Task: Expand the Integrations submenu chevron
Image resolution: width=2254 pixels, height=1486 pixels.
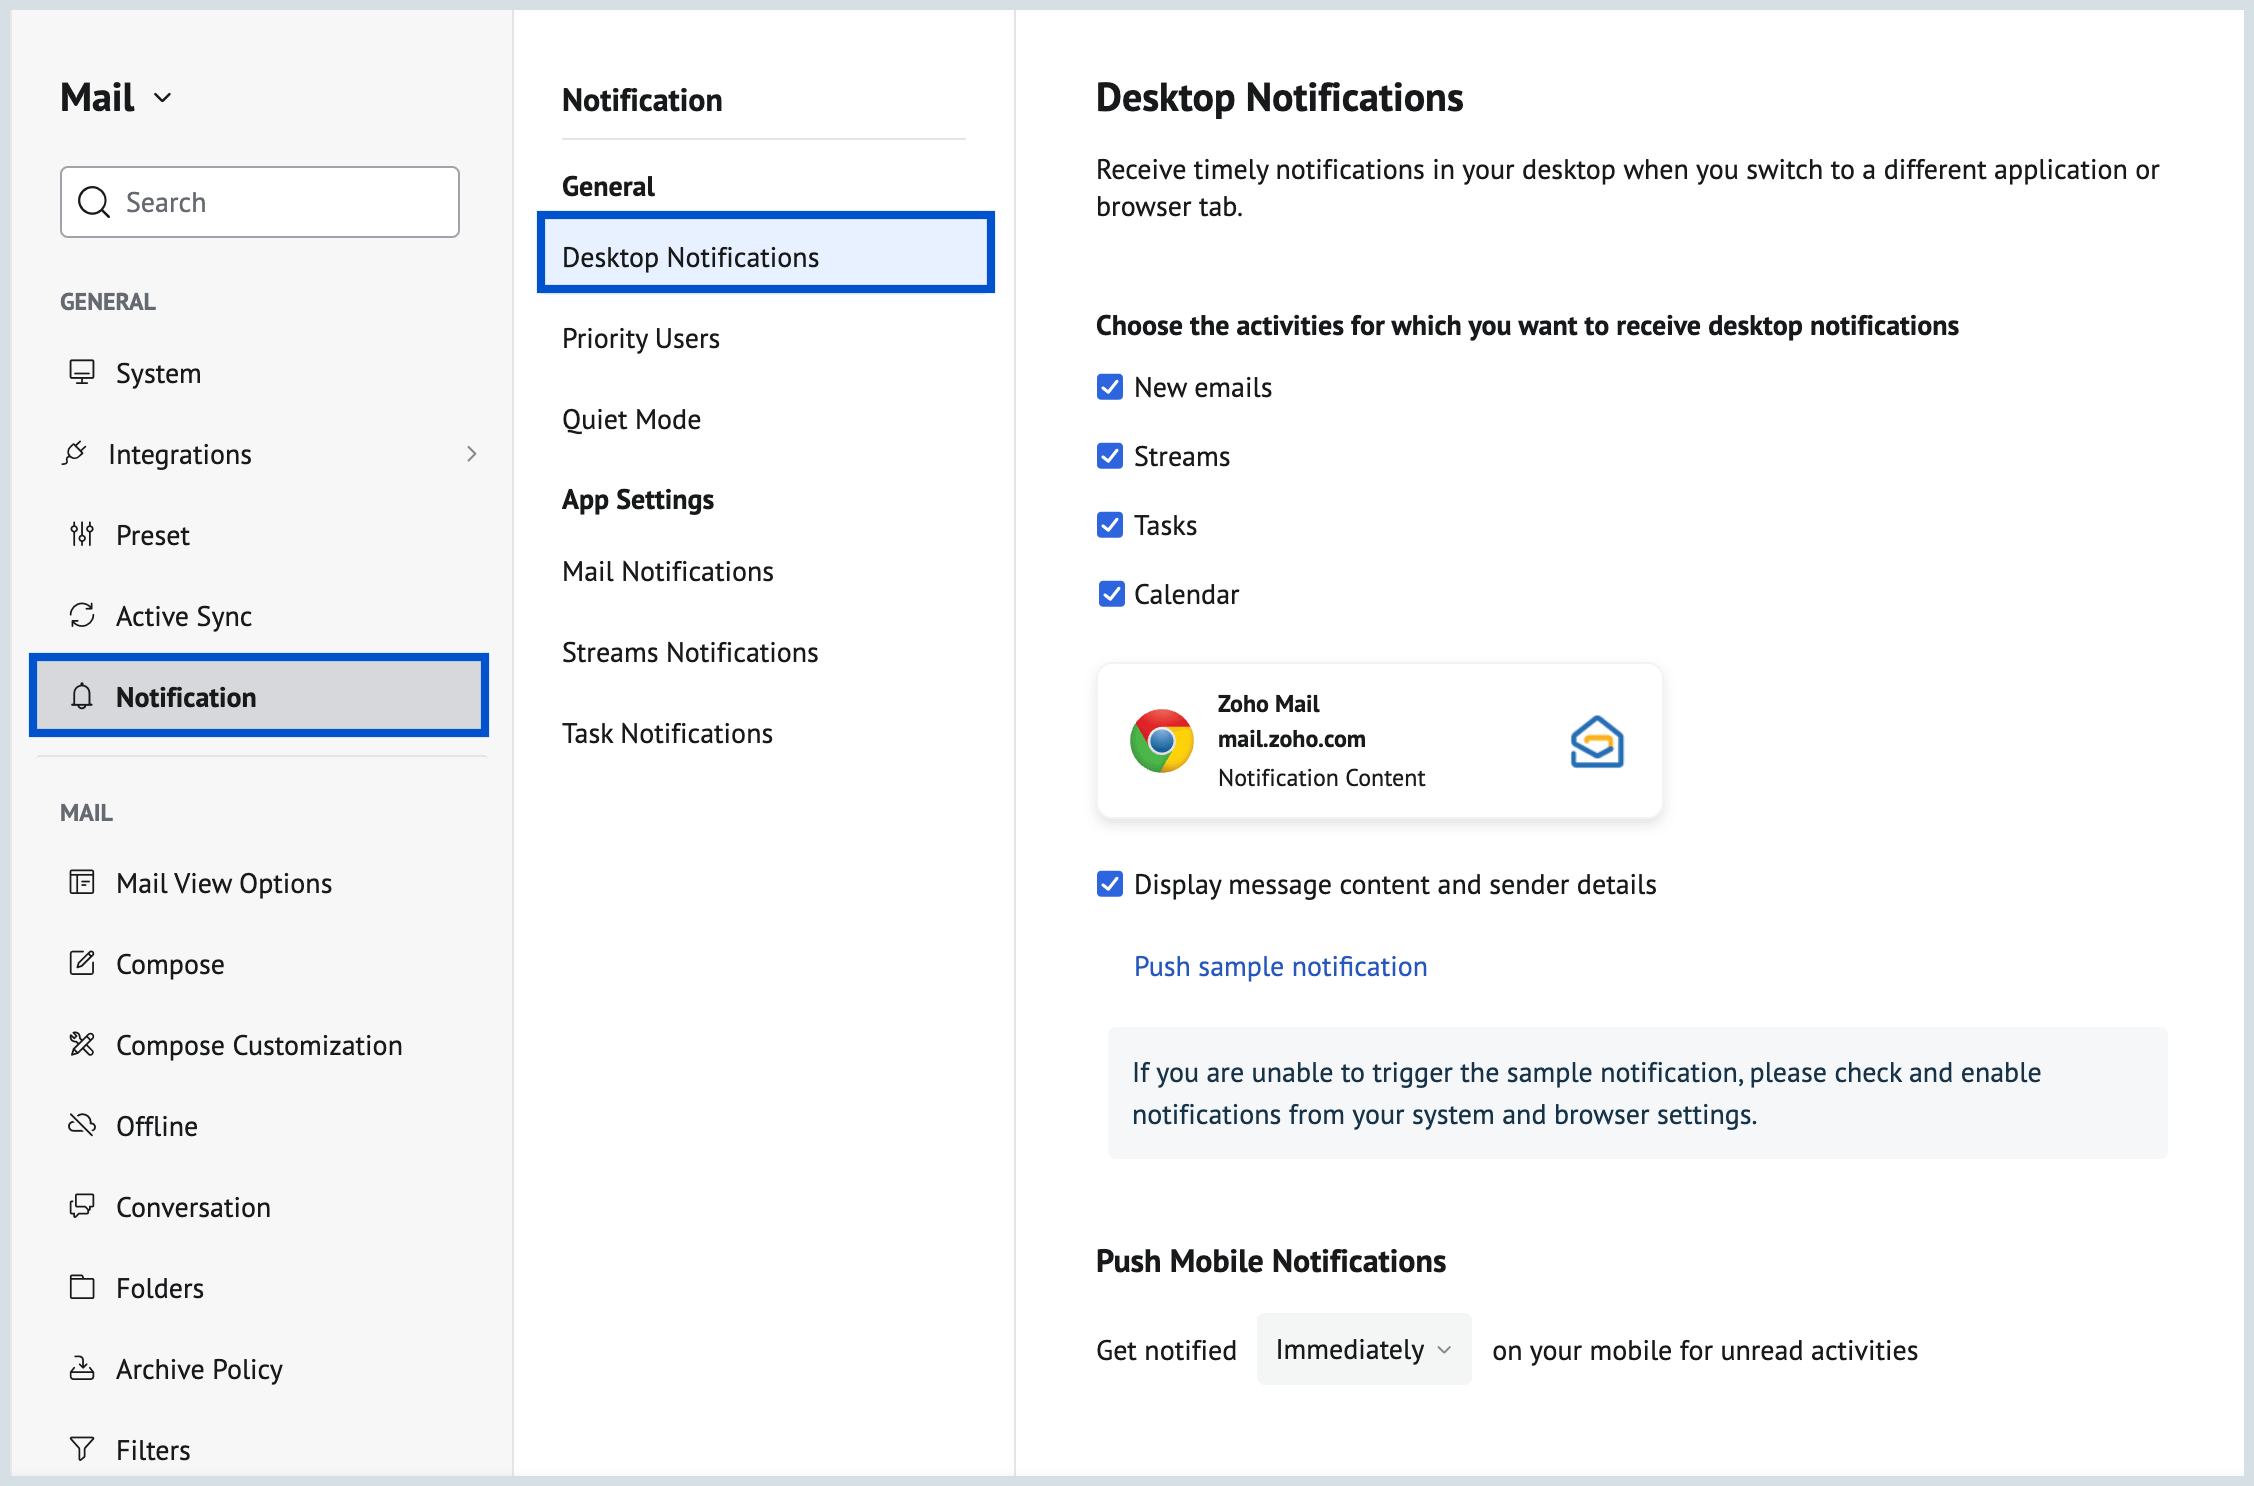Action: click(x=471, y=453)
